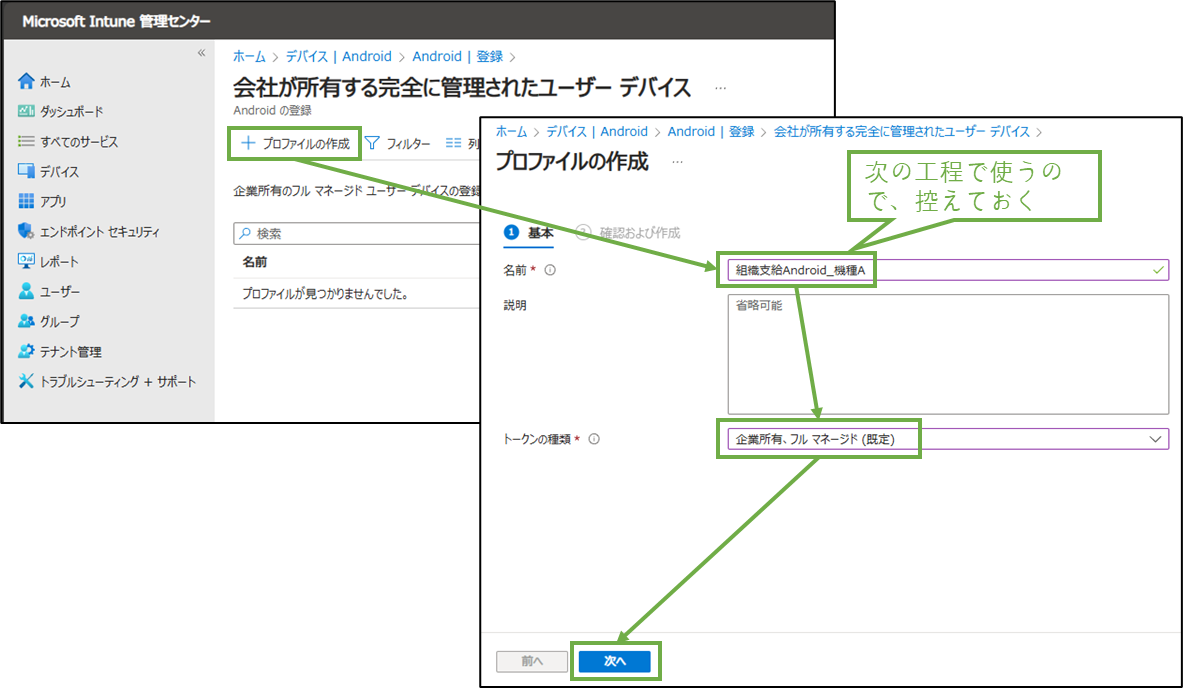Screen dimensions: 1183x688
Task: Click the columns icon beside フィルター
Action: coord(453,143)
